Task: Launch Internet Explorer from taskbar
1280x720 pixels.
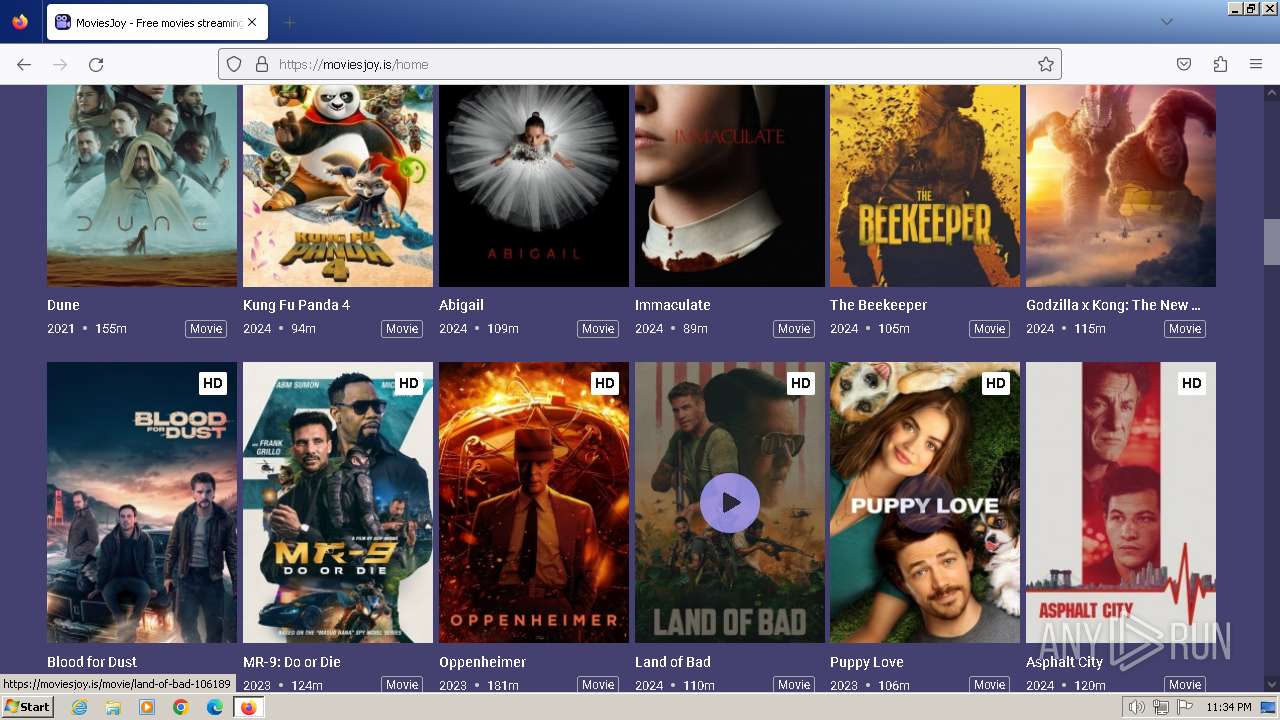Action: pos(79,707)
